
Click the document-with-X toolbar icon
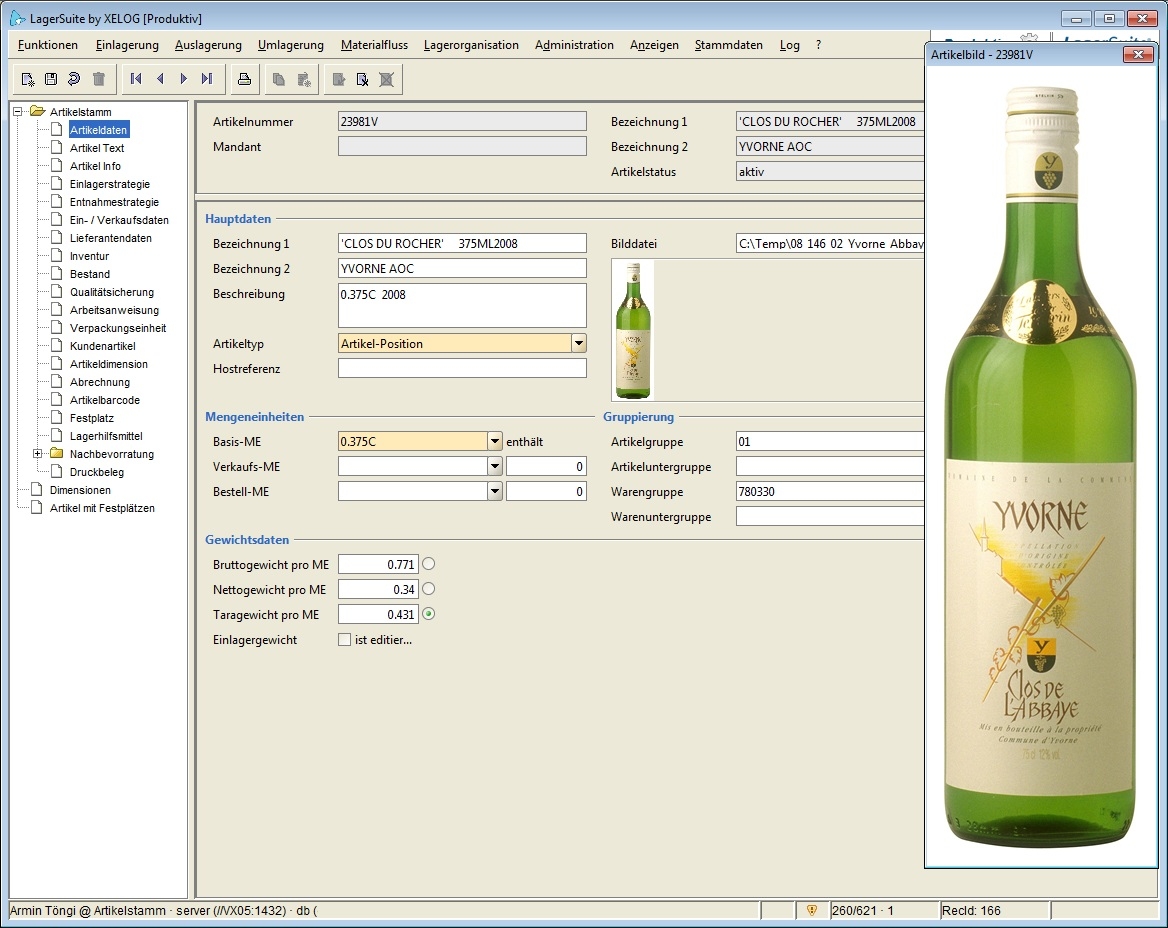(x=363, y=79)
